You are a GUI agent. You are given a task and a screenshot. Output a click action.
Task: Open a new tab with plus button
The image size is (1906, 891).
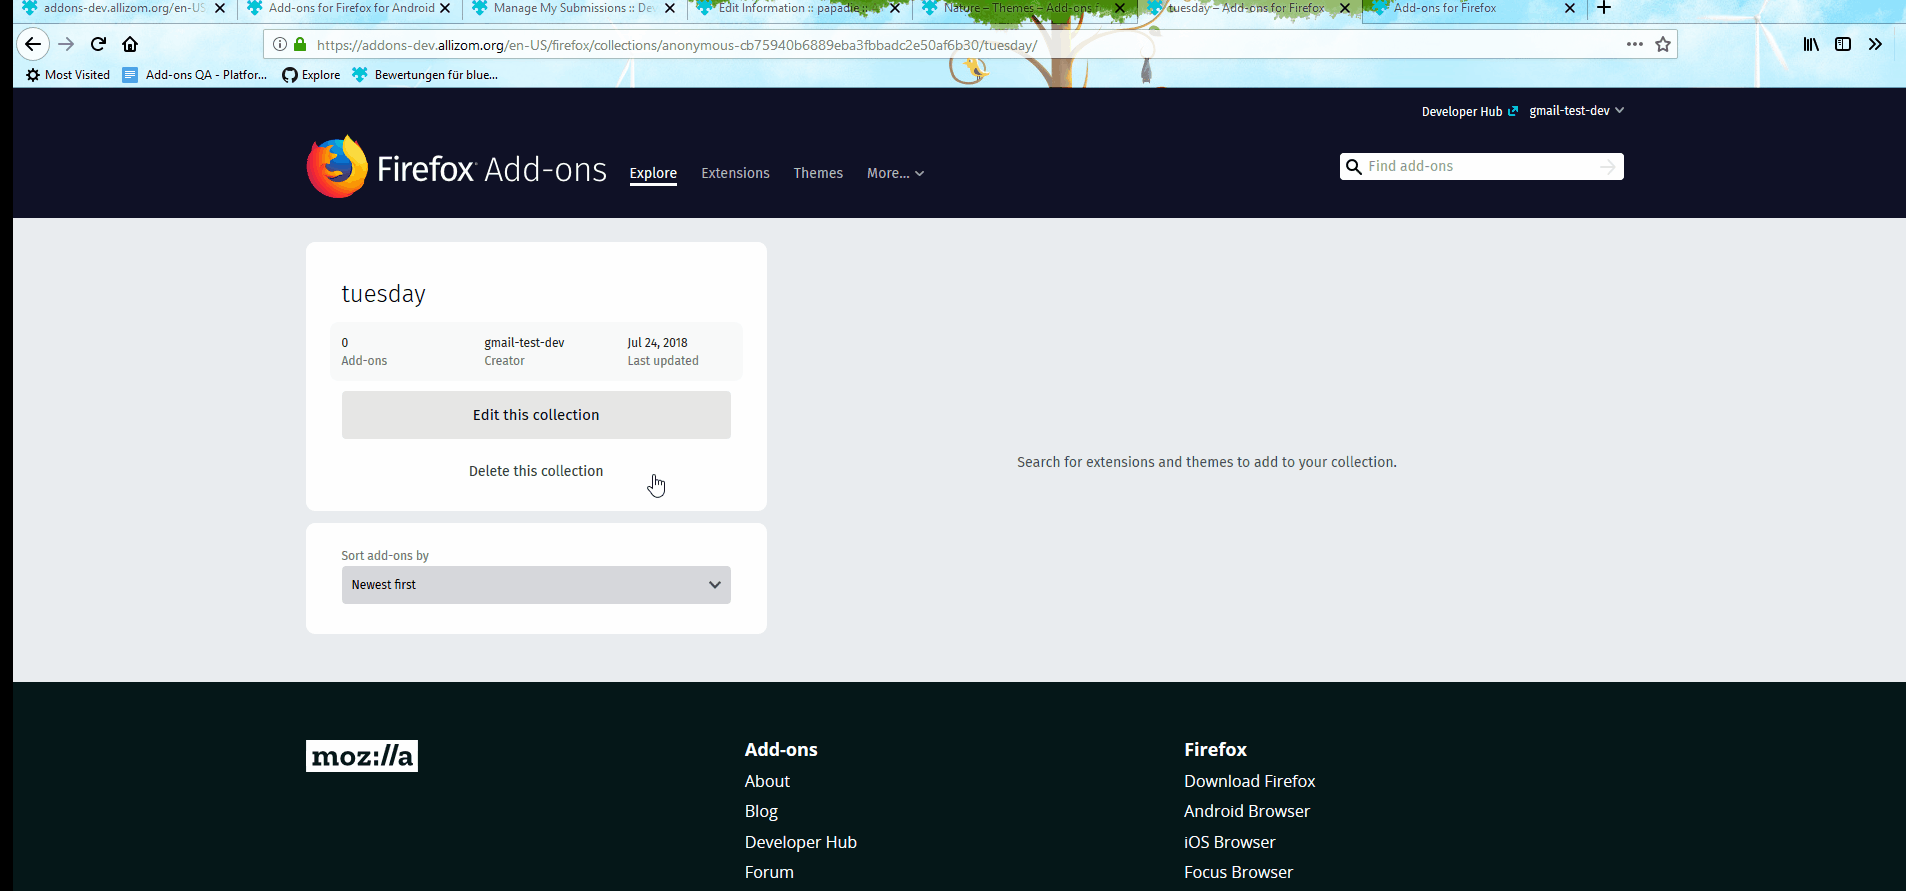pos(1604,8)
